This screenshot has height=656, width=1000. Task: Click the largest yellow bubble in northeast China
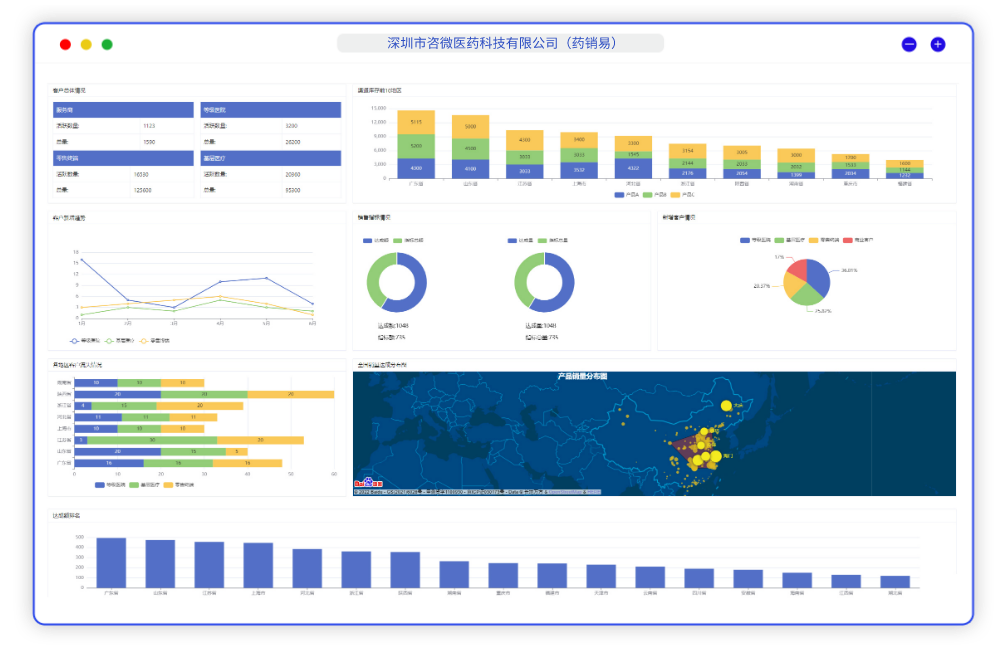click(726, 405)
